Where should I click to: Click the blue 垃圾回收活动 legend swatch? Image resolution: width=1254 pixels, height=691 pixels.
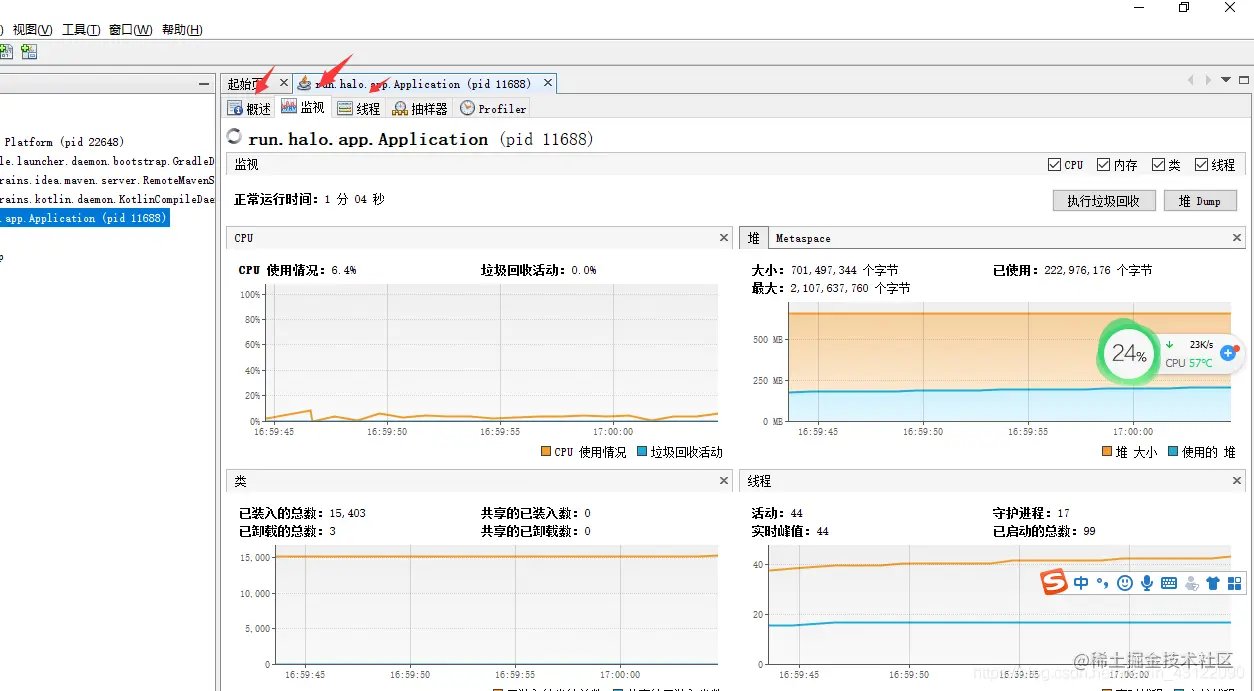coord(642,452)
